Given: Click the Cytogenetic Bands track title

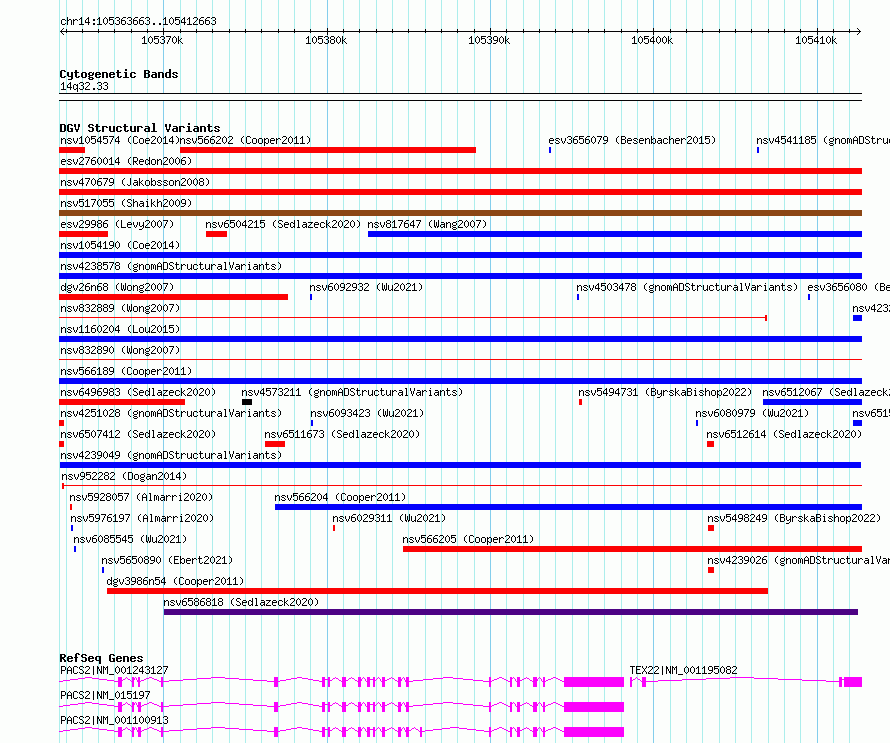Looking at the screenshot, I should pos(119,74).
